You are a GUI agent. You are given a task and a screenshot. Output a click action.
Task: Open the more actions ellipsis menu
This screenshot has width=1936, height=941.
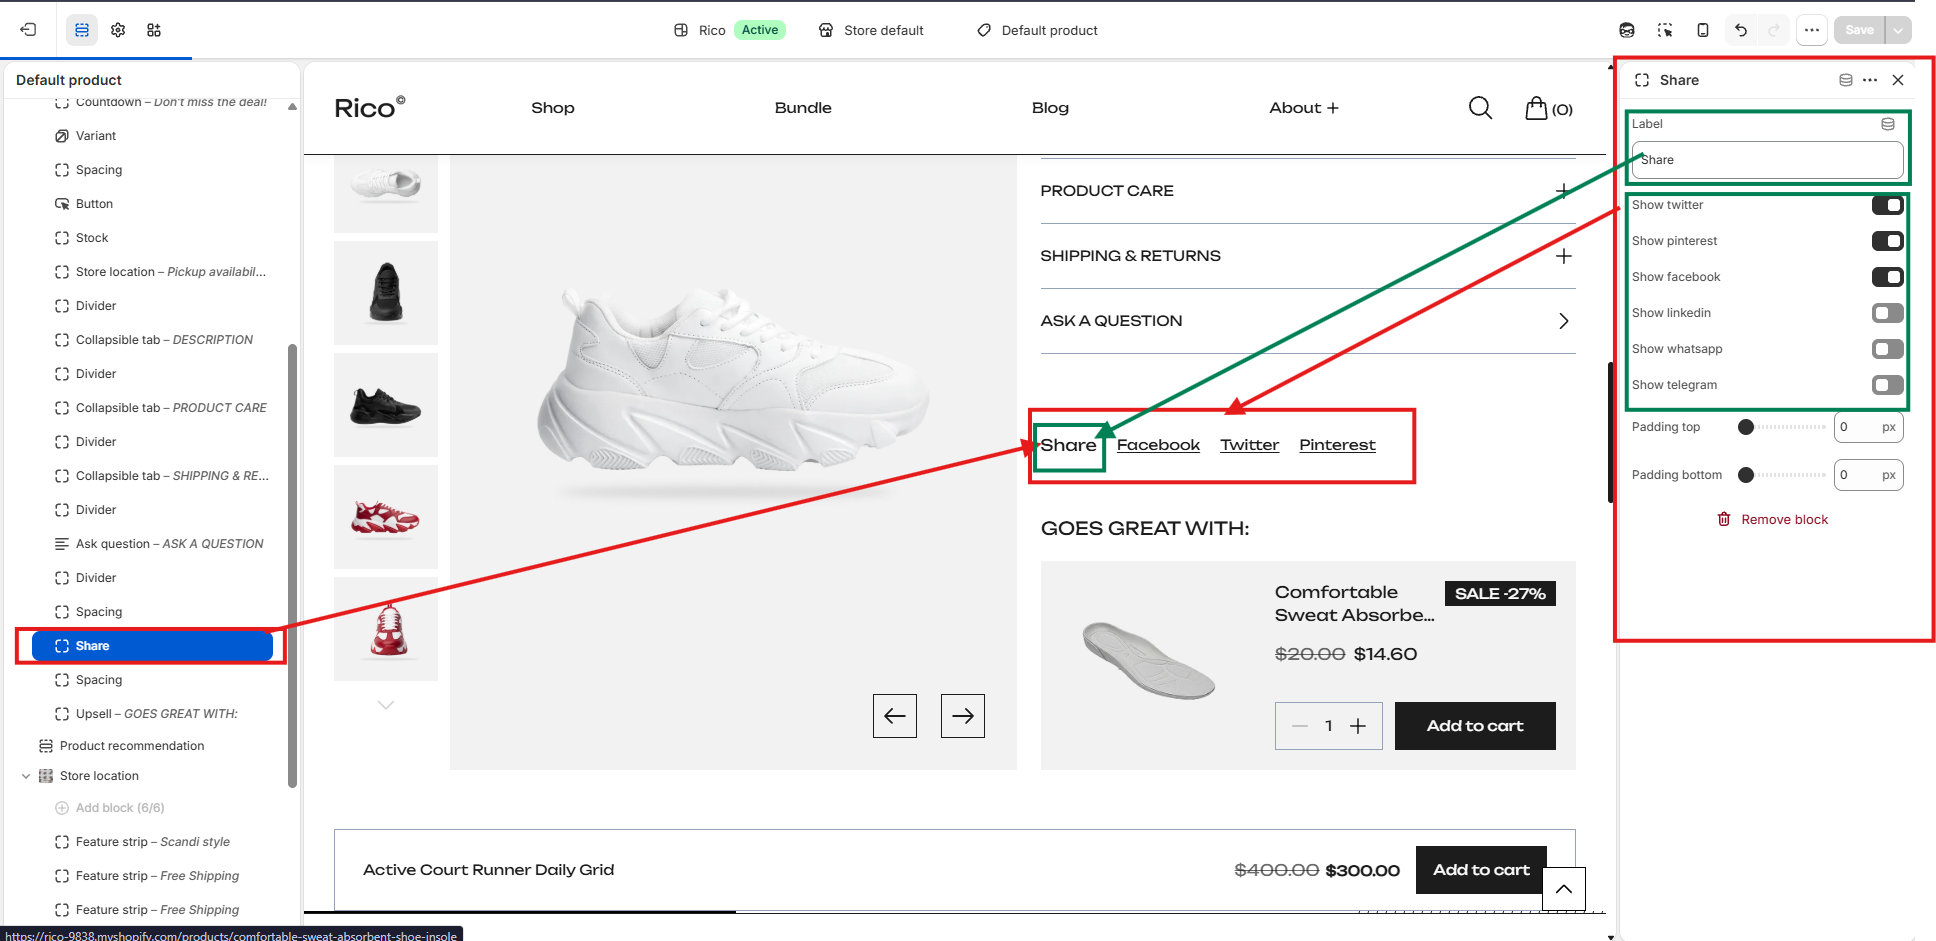coord(1812,30)
